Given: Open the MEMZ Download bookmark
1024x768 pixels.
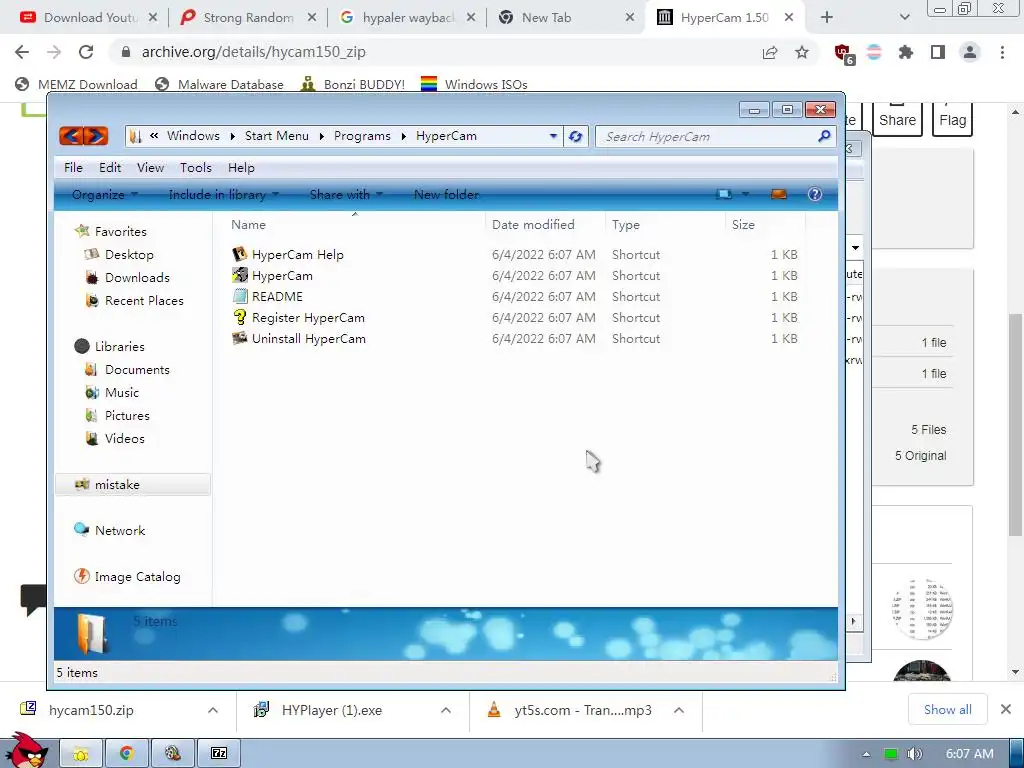Looking at the screenshot, I should (76, 84).
